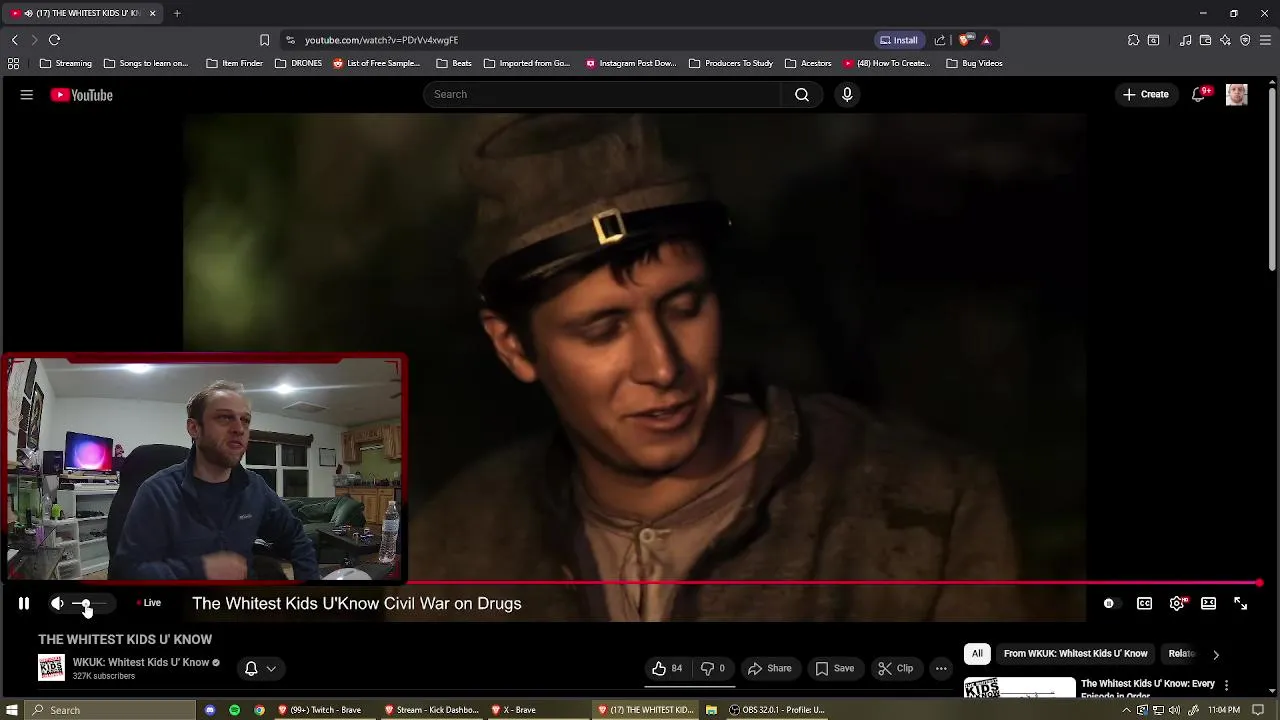The height and width of the screenshot is (720, 1280).
Task: Save the video to a playlist
Action: (835, 668)
